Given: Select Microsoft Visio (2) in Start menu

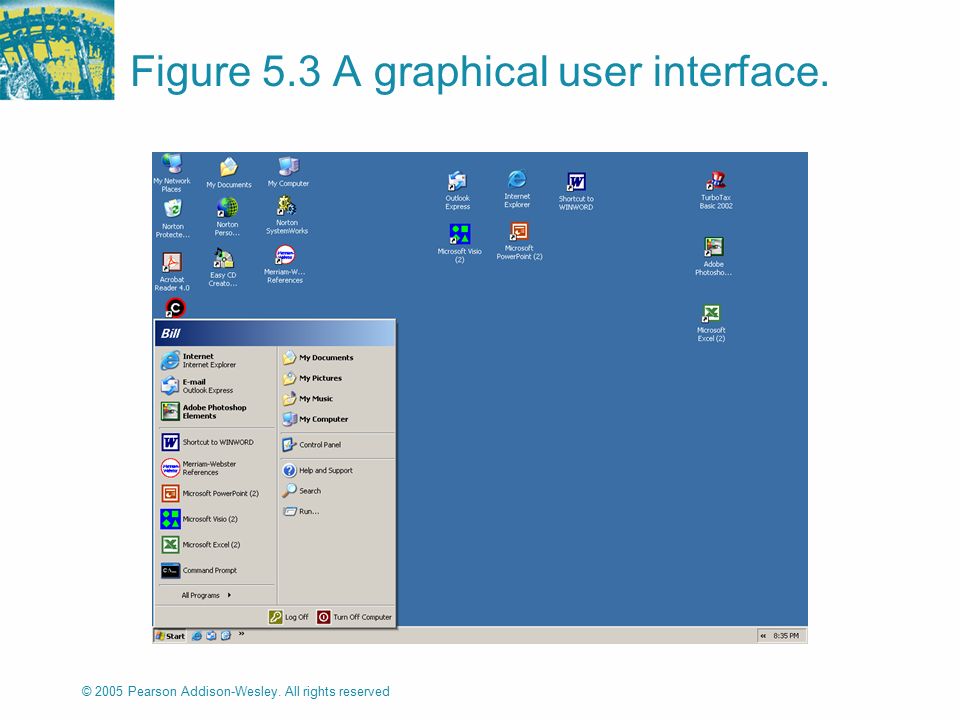Looking at the screenshot, I should [x=216, y=519].
